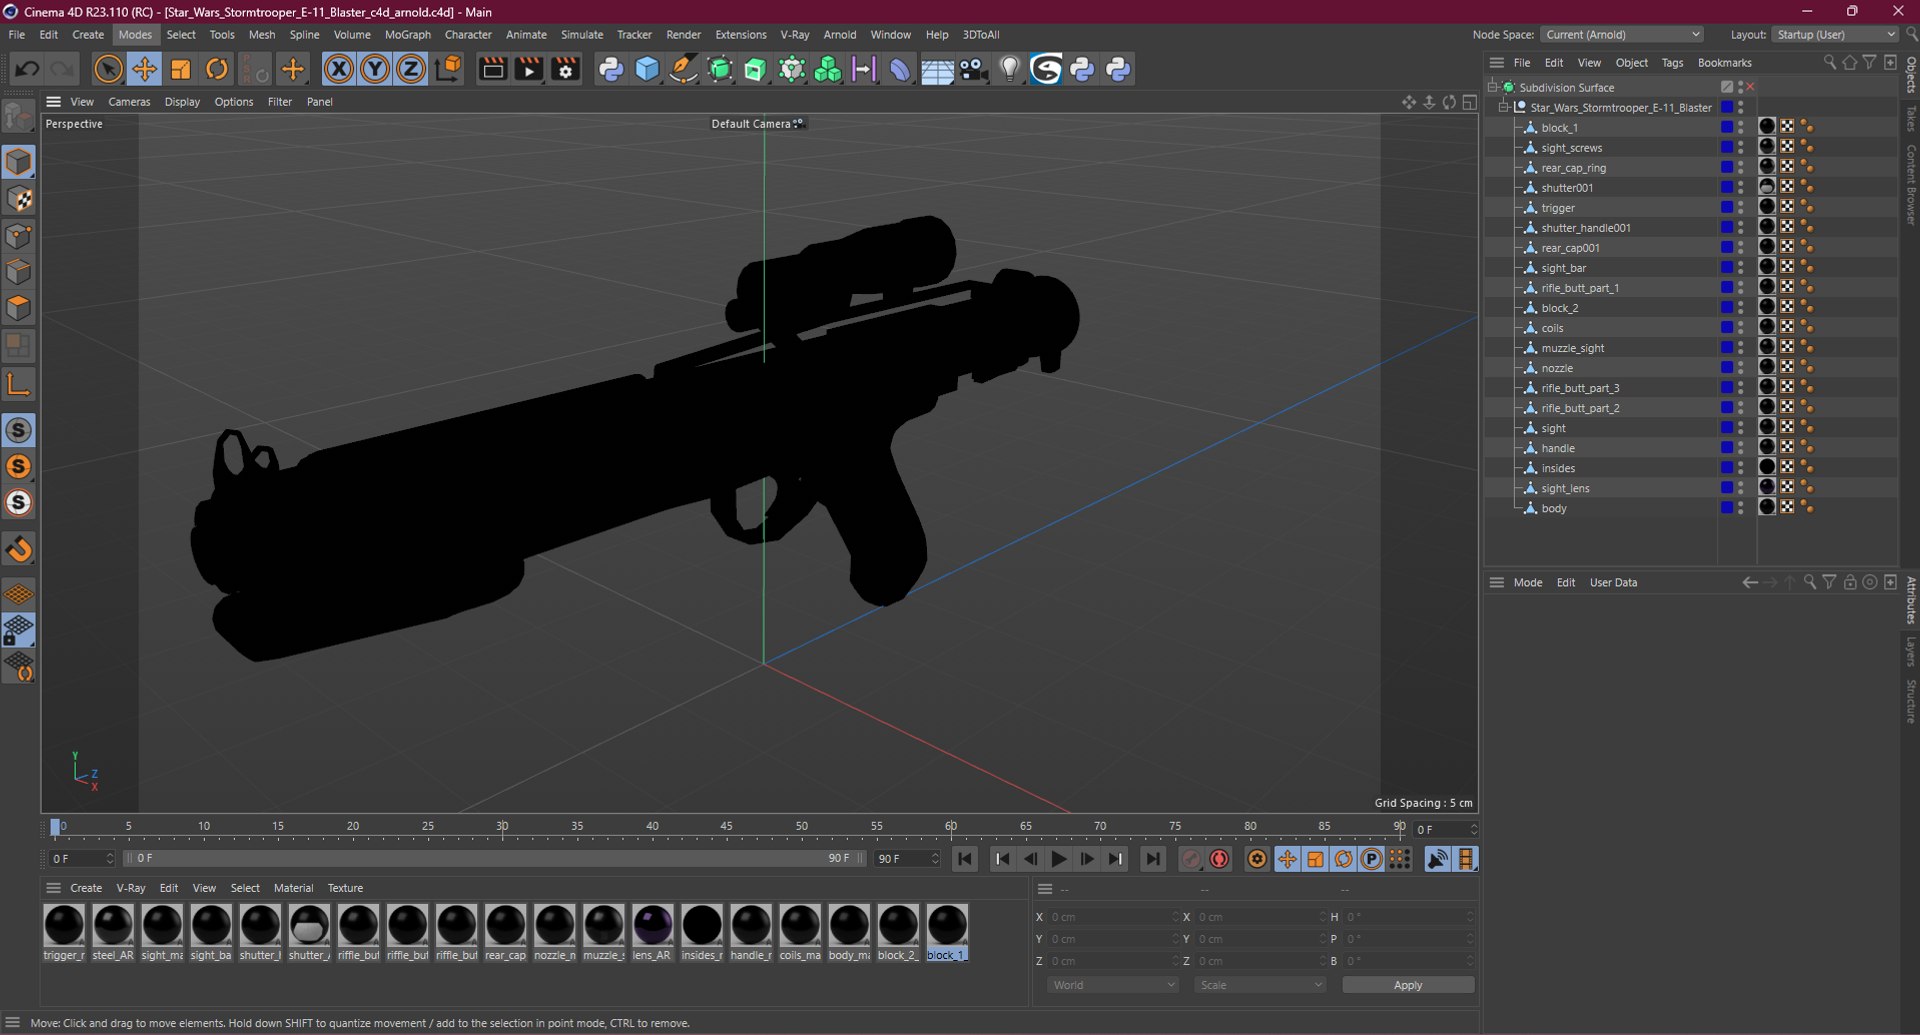
Task: Toggle visibility dots for body
Action: coord(1741,507)
